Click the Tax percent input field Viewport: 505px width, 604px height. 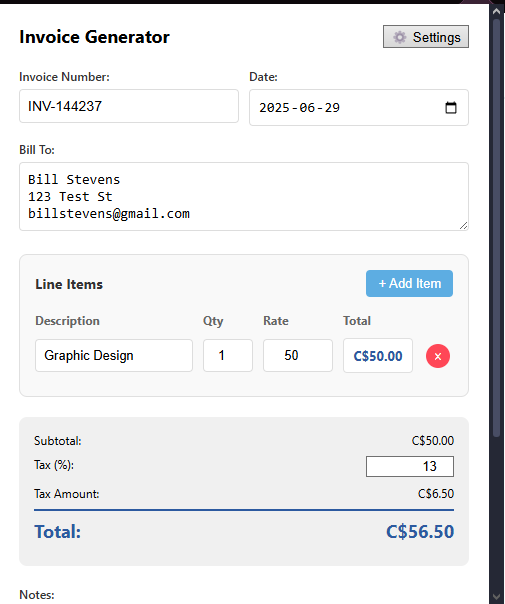(x=410, y=466)
